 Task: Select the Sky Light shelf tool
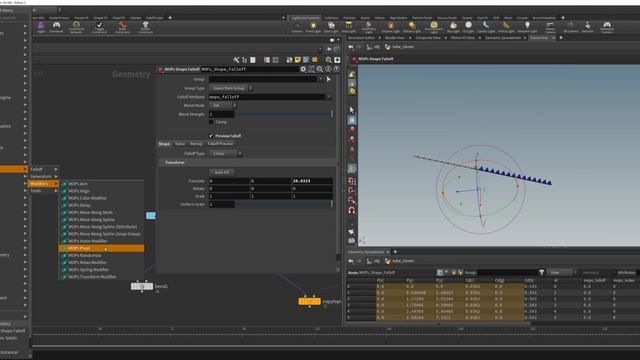pos(453,27)
